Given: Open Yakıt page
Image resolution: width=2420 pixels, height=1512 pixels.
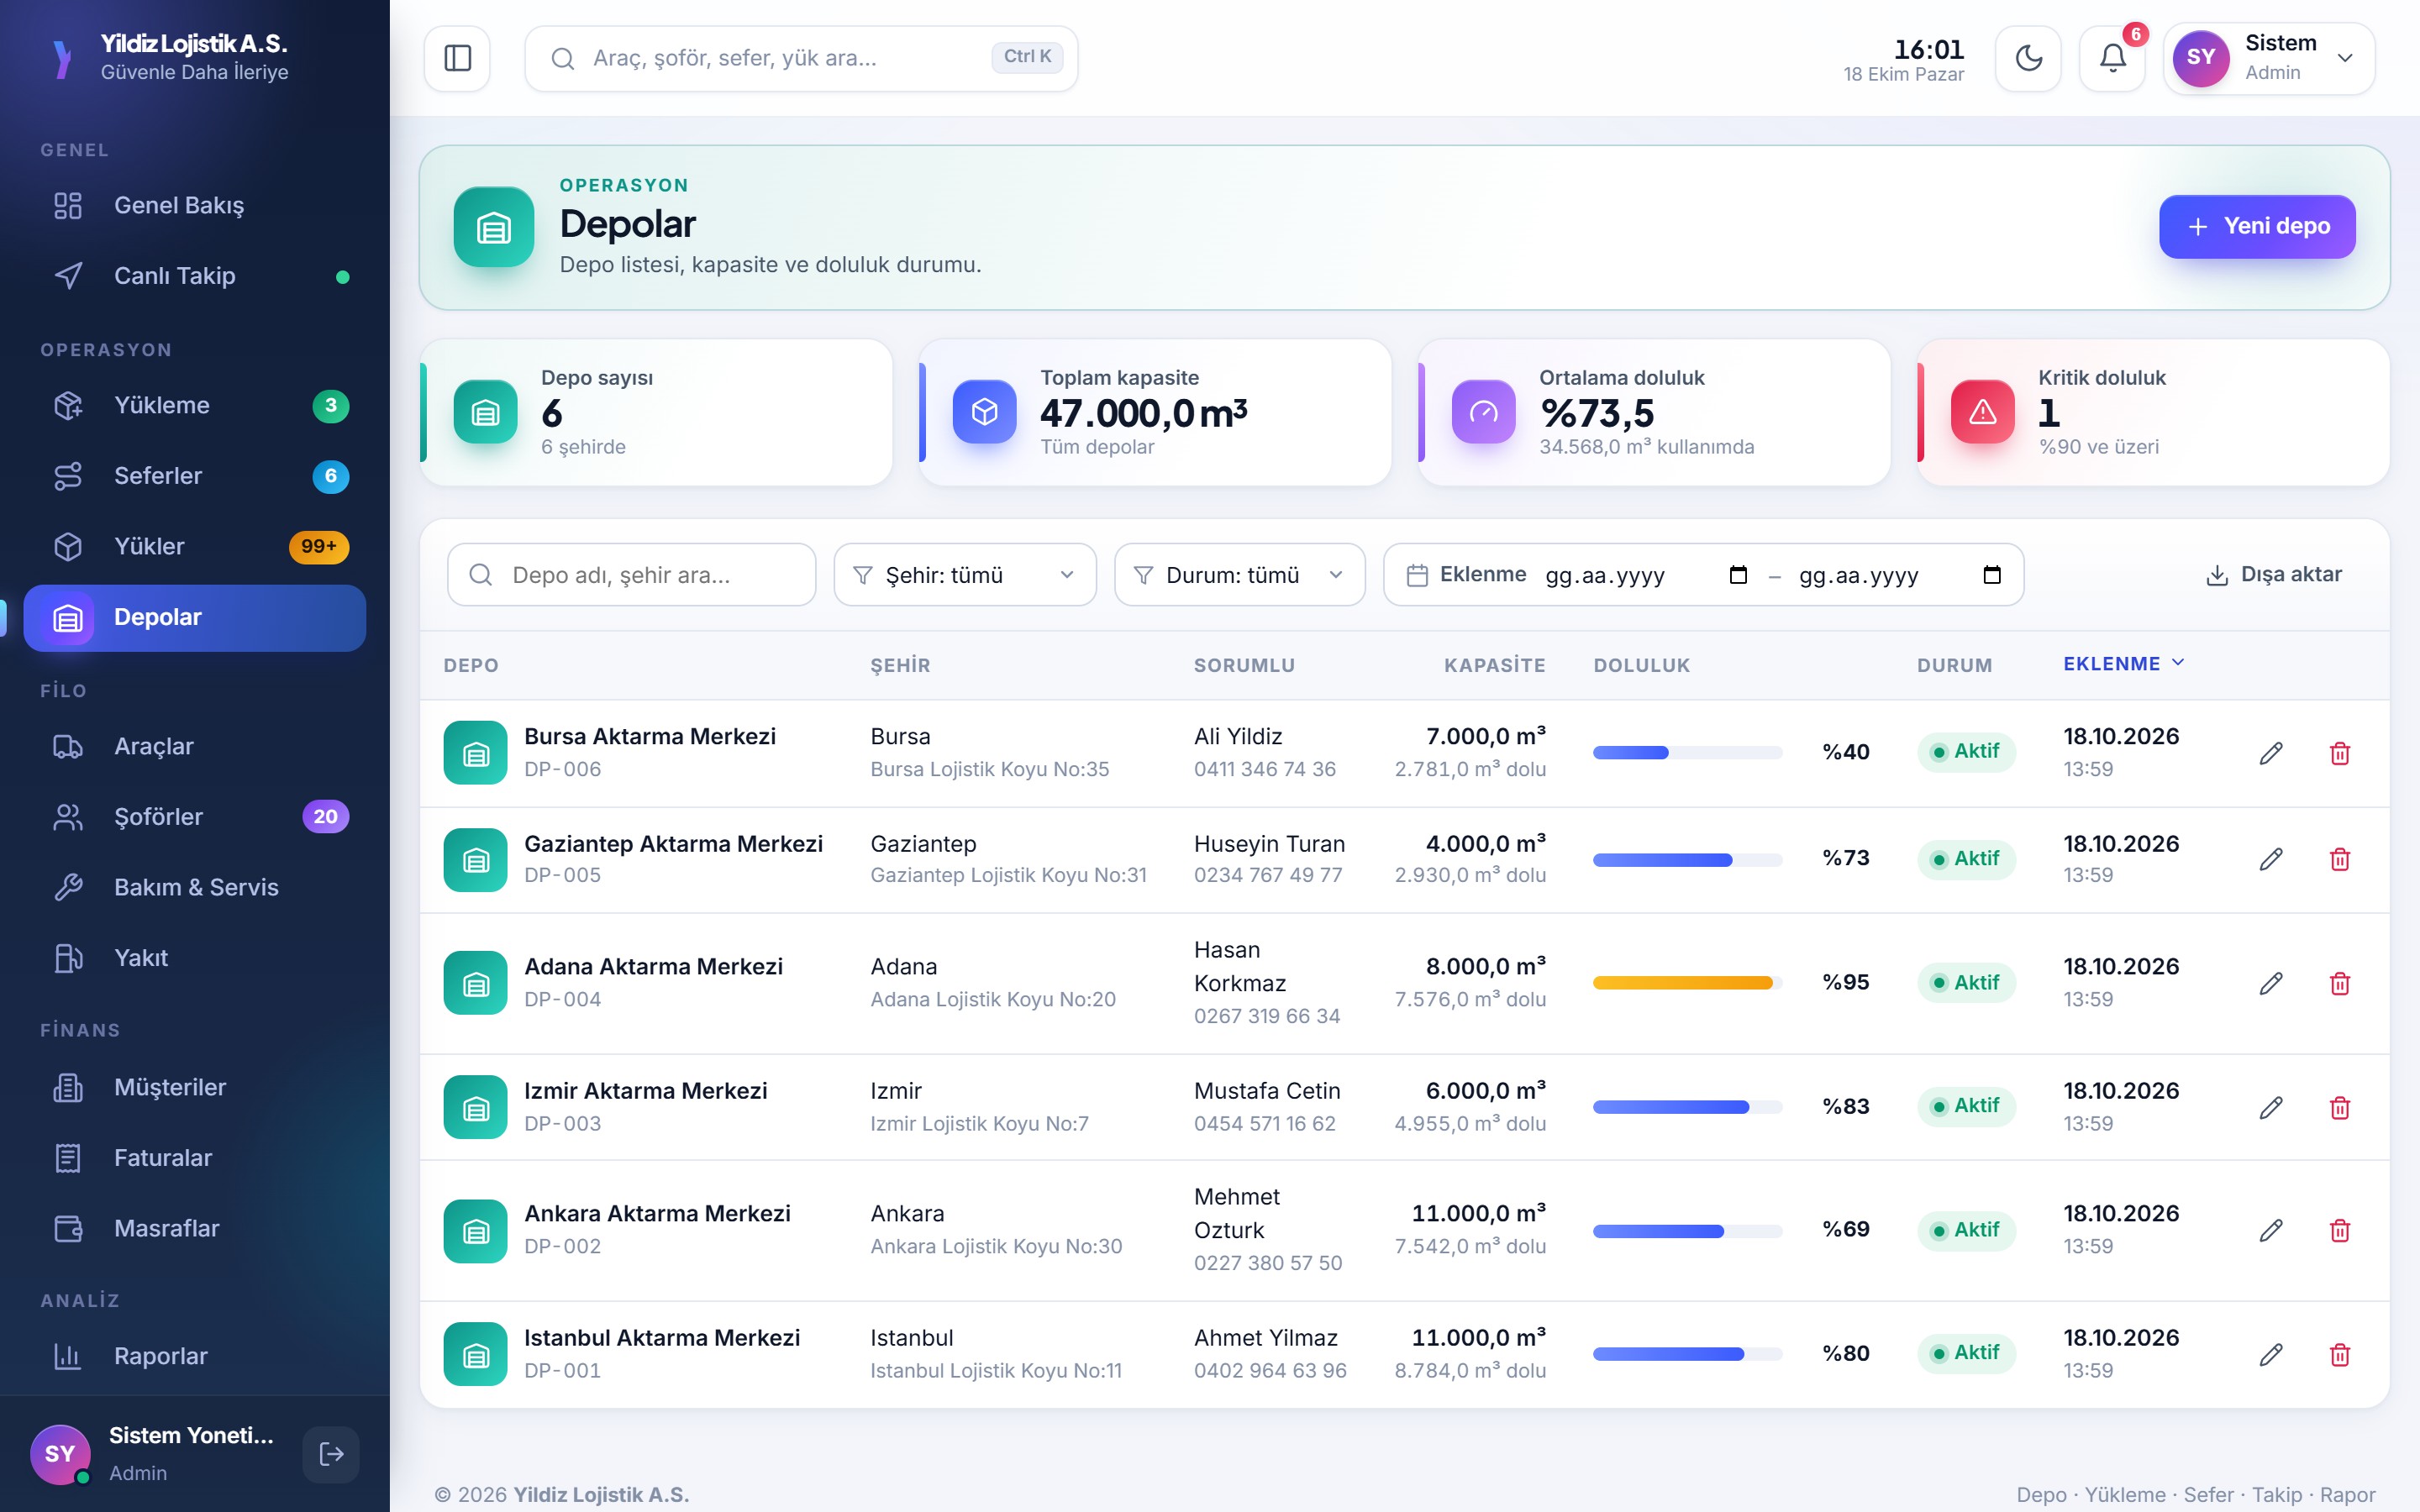Looking at the screenshot, I should coord(195,958).
